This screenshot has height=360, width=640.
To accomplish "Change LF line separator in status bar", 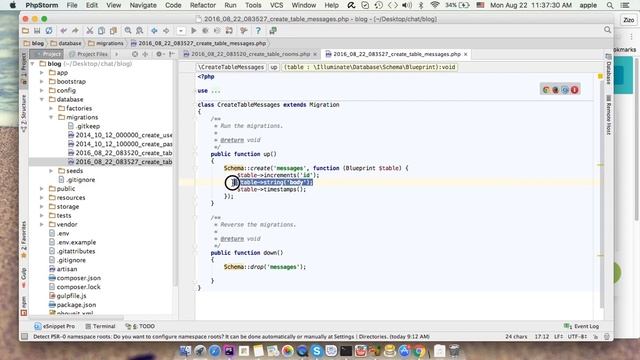I will tap(558, 336).
